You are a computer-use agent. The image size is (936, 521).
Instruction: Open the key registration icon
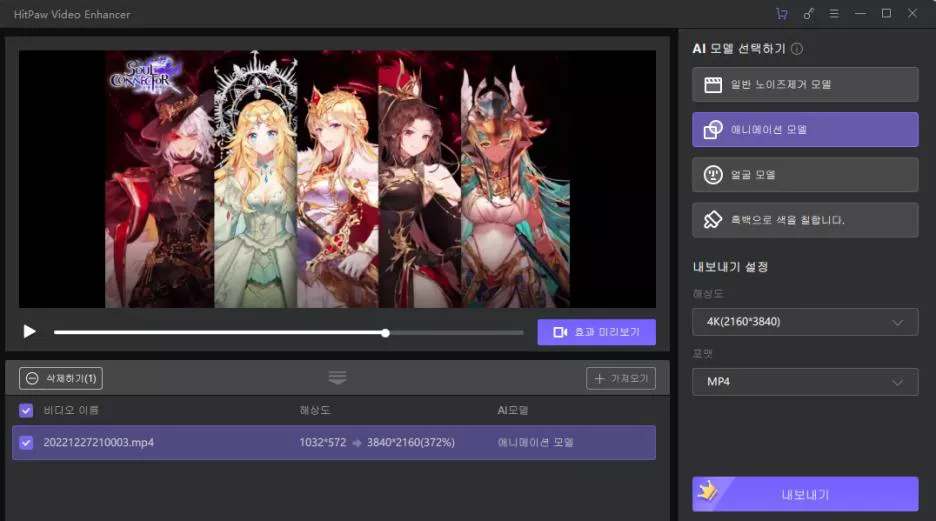(808, 14)
